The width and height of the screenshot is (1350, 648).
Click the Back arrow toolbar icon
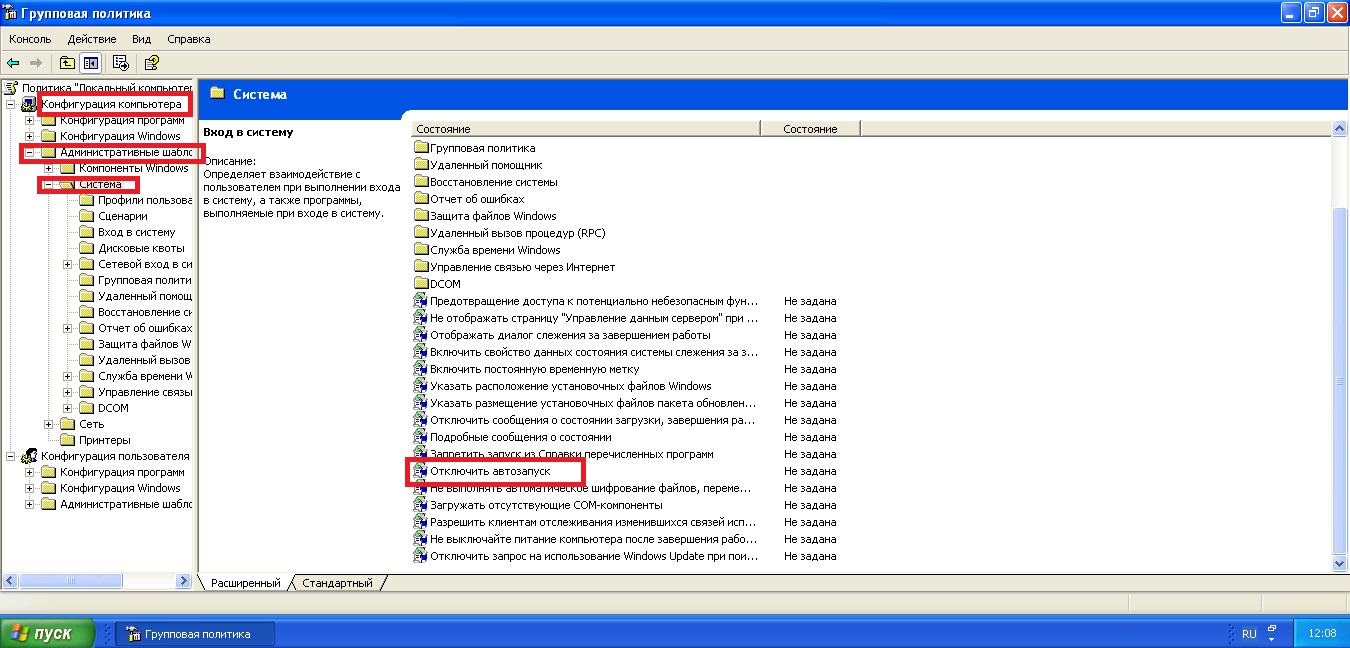13,63
